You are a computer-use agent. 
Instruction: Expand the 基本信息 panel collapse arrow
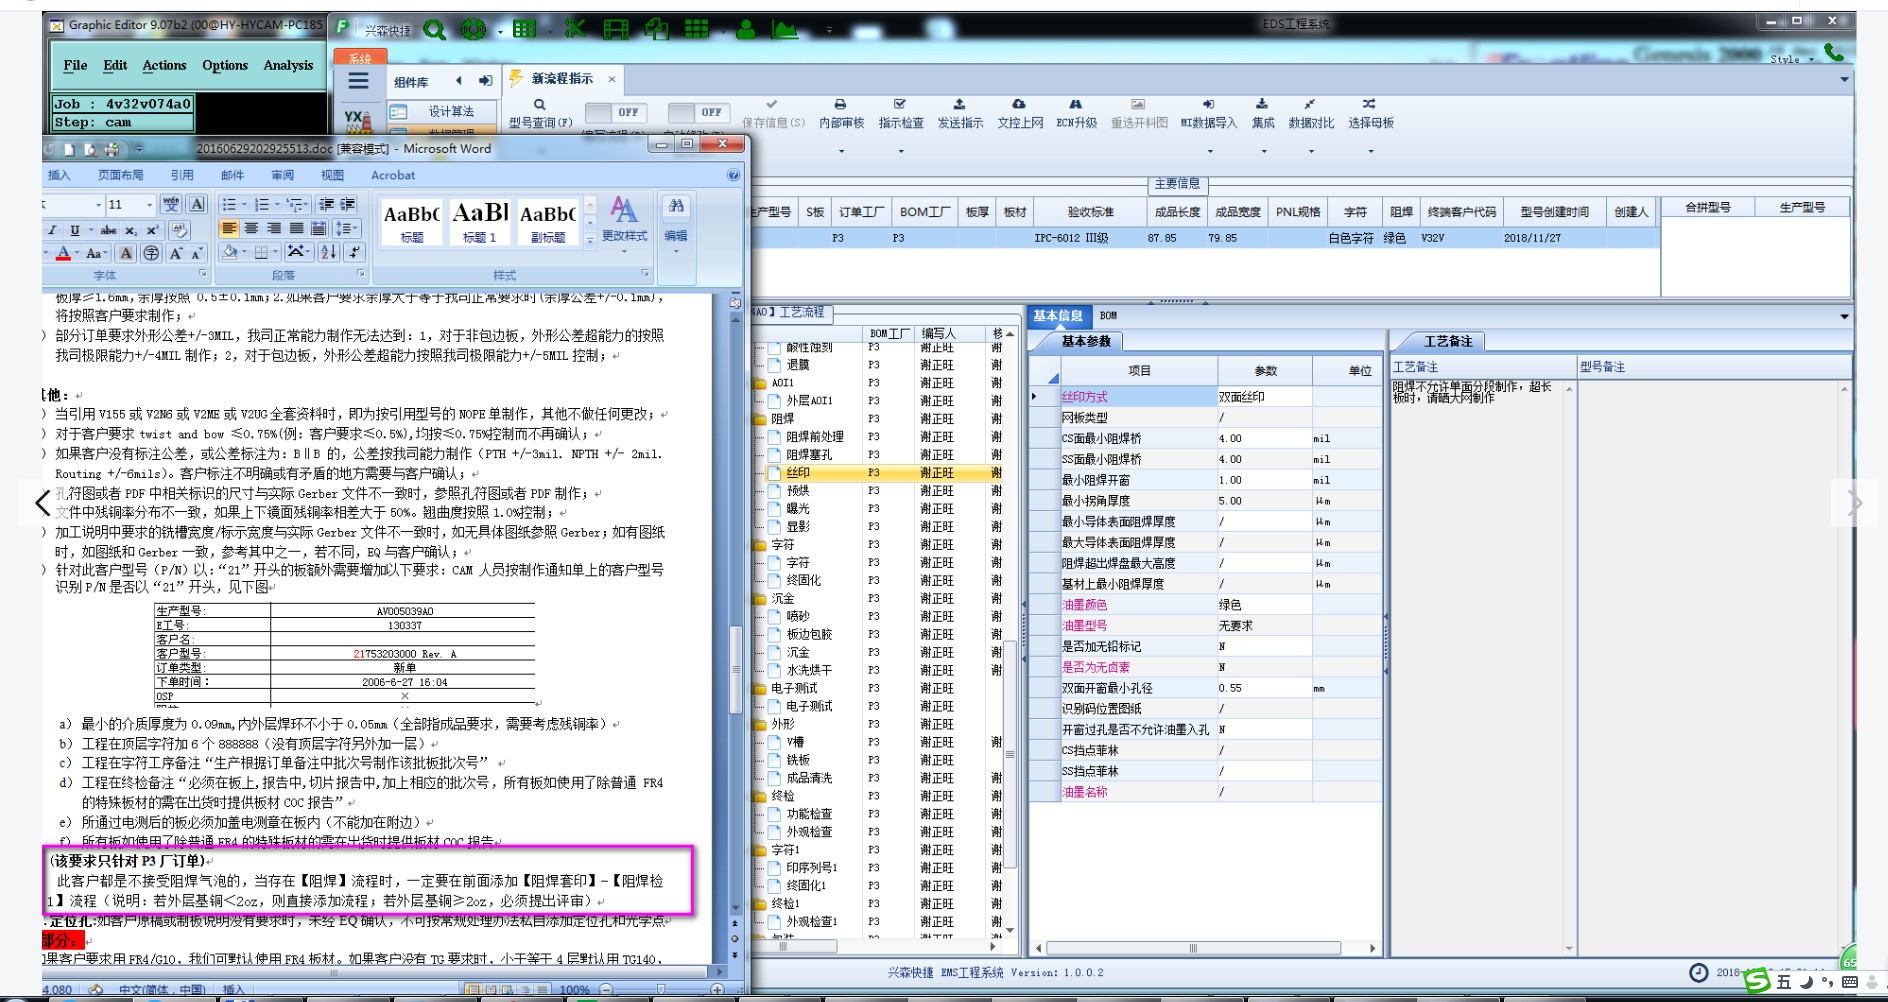click(x=1844, y=316)
